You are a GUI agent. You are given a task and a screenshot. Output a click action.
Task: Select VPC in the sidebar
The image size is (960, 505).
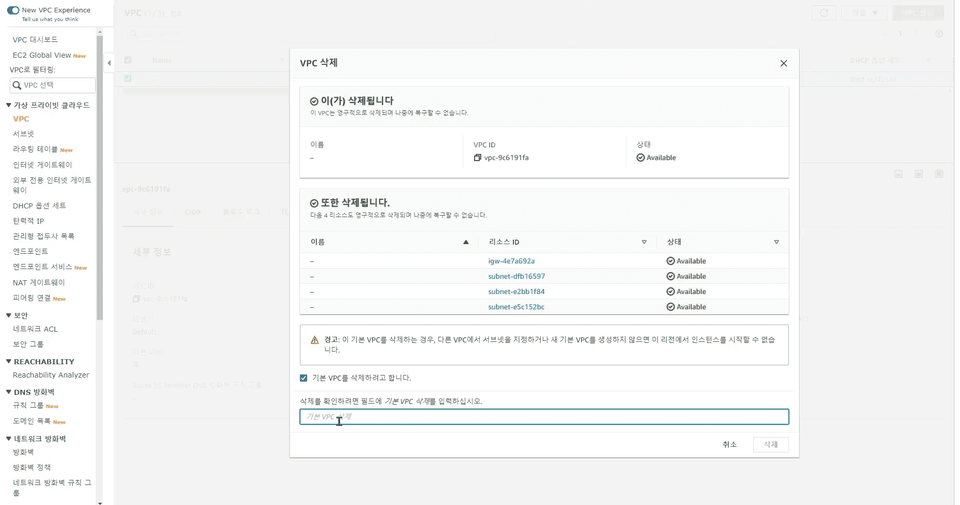tap(21, 119)
